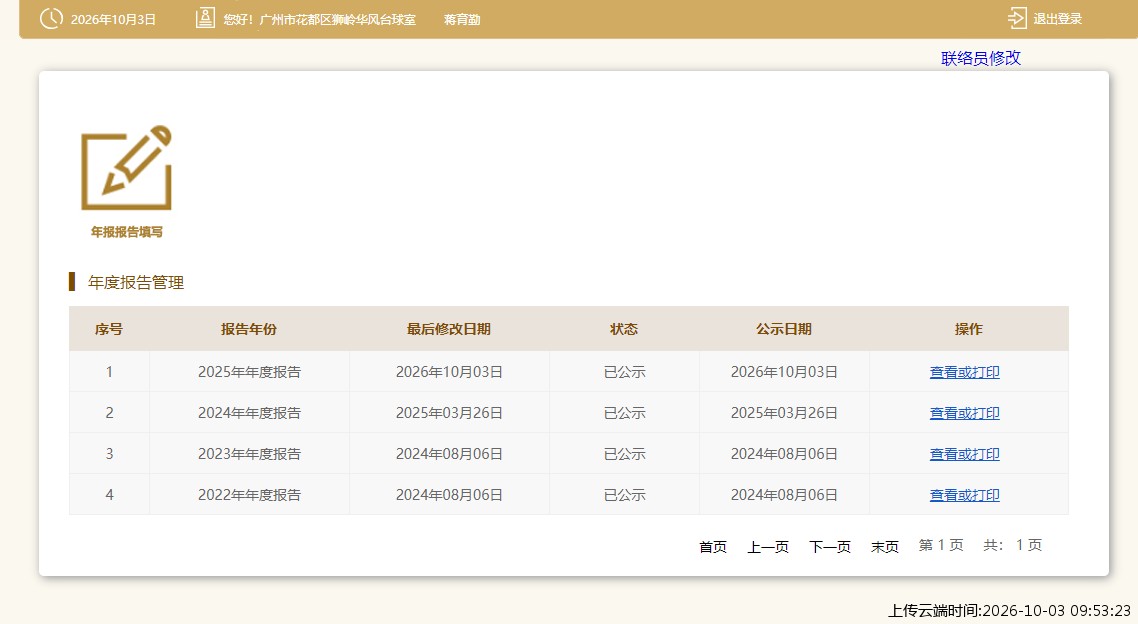Select the row cell 2025年年度报告
Screen dimensions: 1138x624
[249, 372]
